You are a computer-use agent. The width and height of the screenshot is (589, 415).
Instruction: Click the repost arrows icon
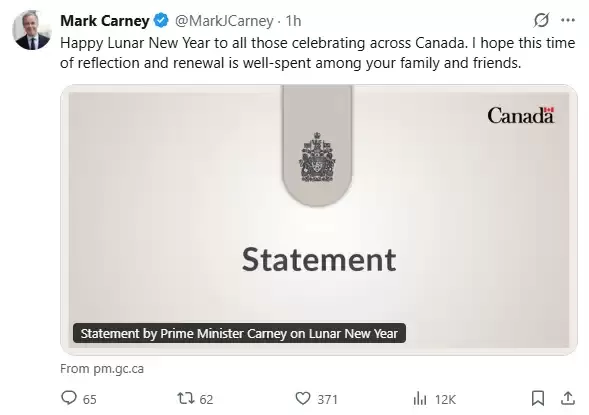pos(186,398)
